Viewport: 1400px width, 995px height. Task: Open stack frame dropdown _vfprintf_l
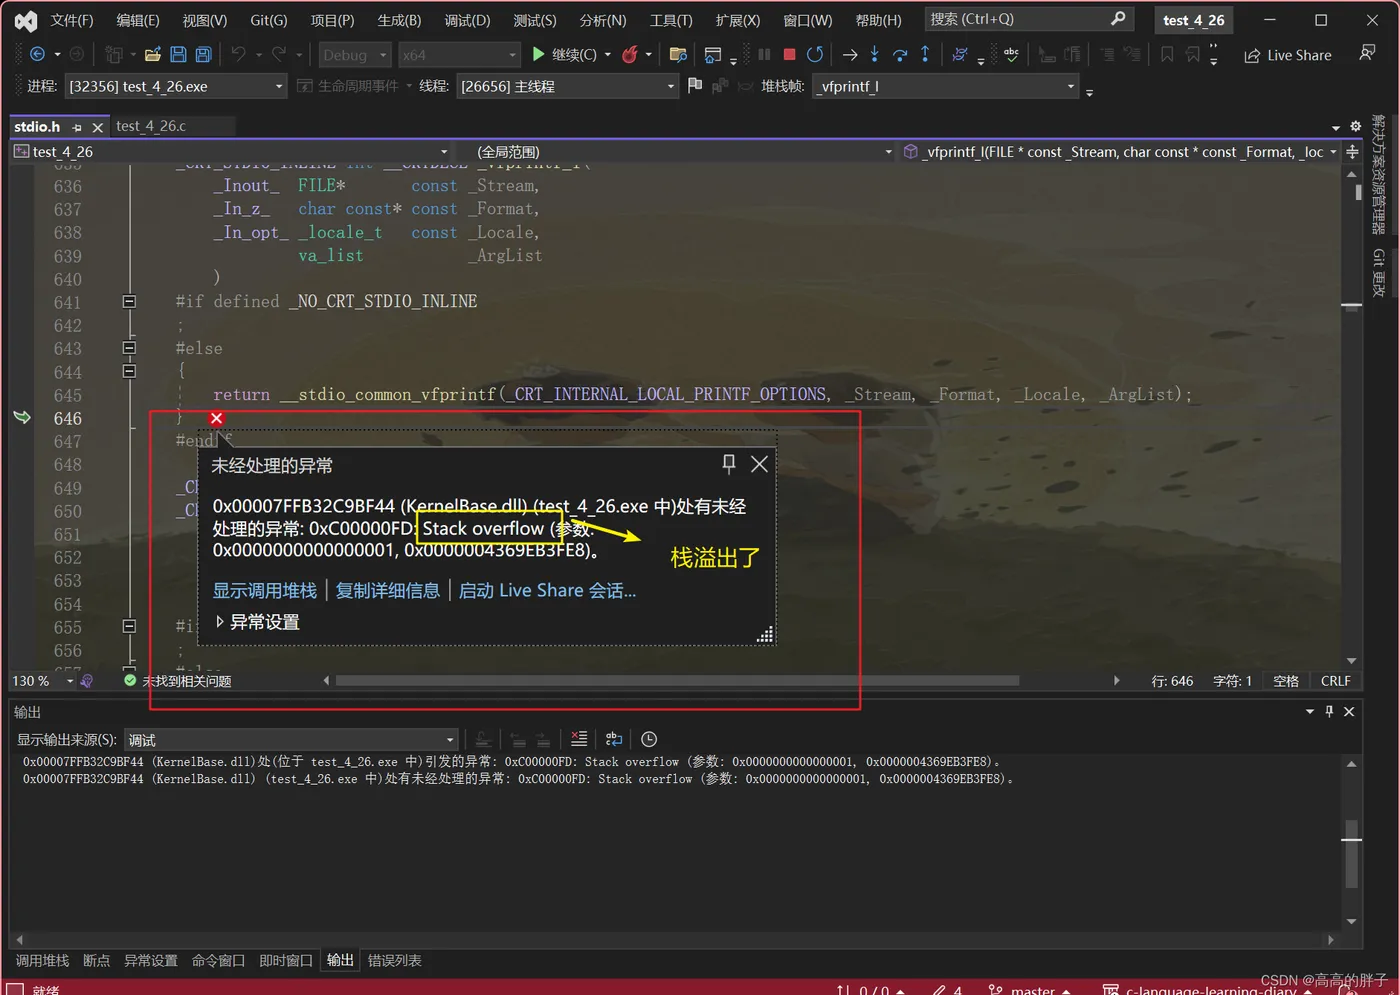(946, 86)
